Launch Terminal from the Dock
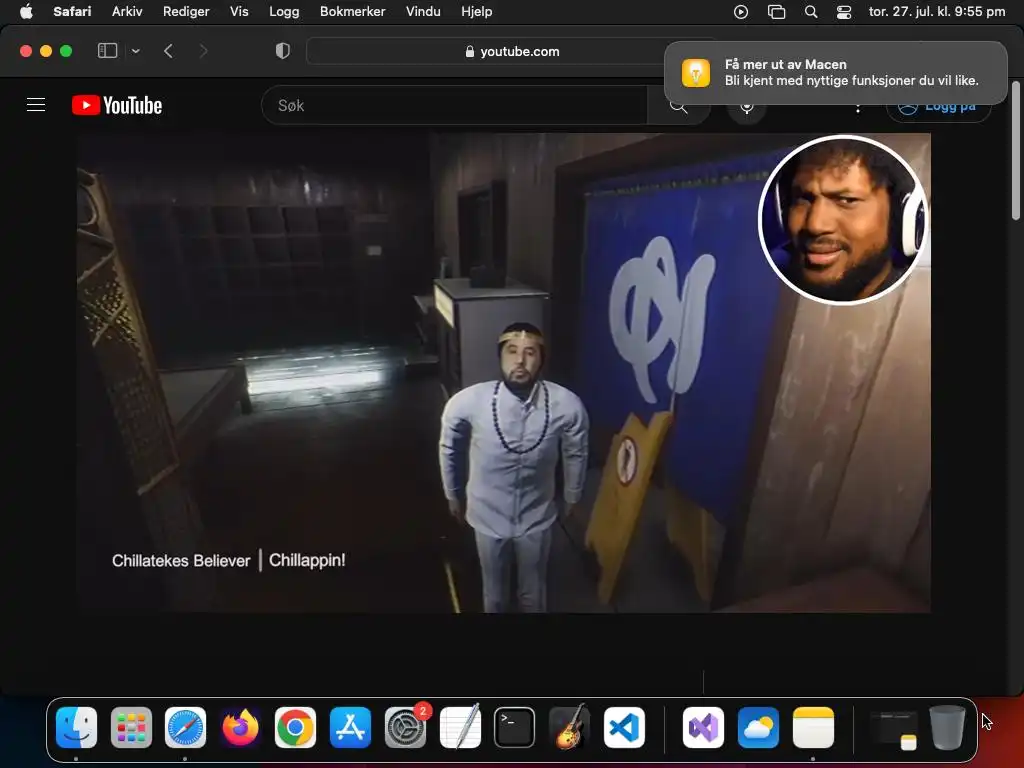 coord(515,728)
